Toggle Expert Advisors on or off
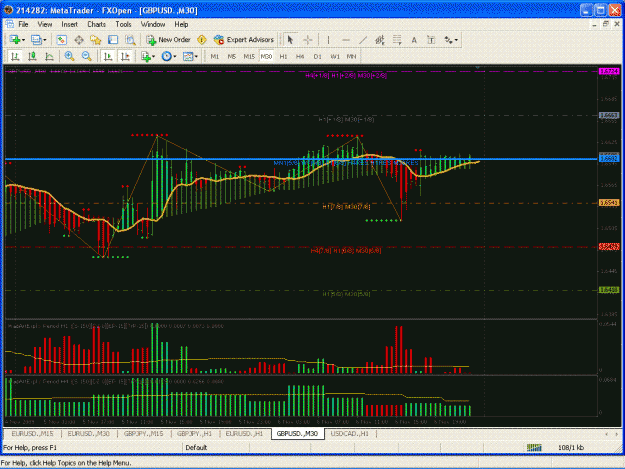 244,40
